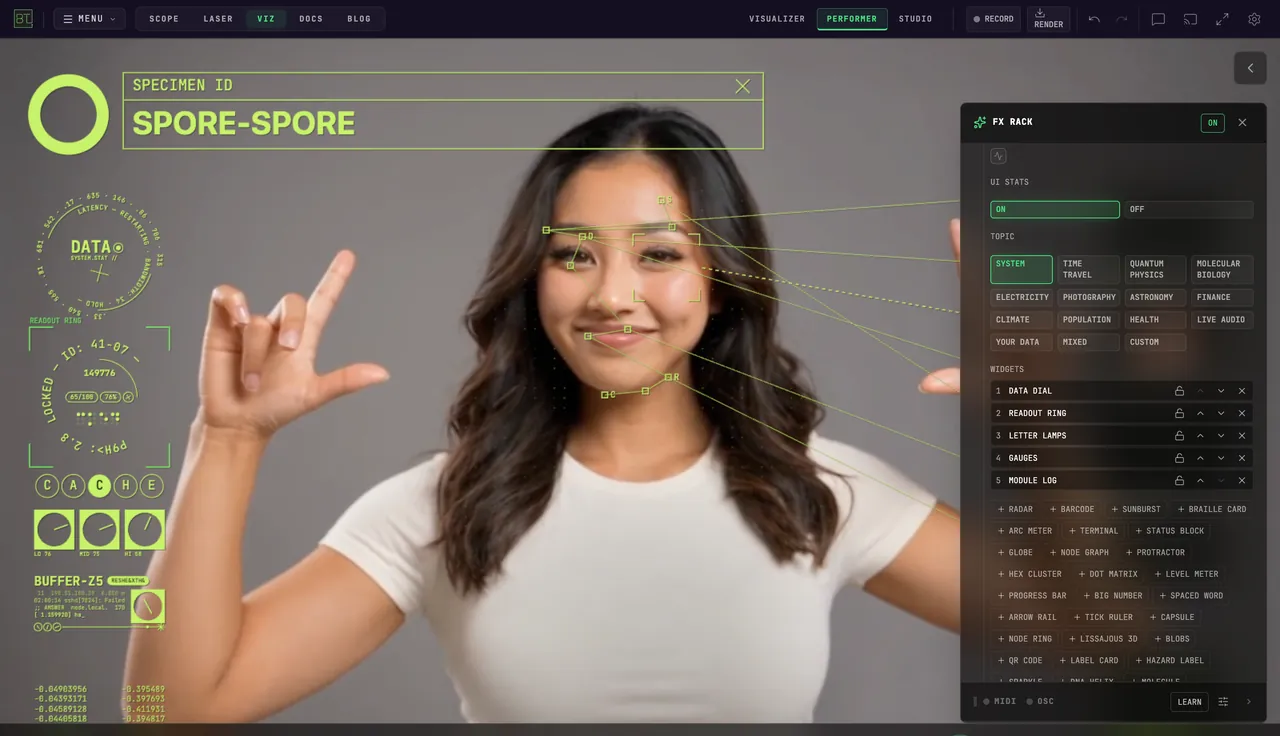This screenshot has height=736, width=1280.
Task: Set UI Stats to OFF
Action: (x=1189, y=209)
